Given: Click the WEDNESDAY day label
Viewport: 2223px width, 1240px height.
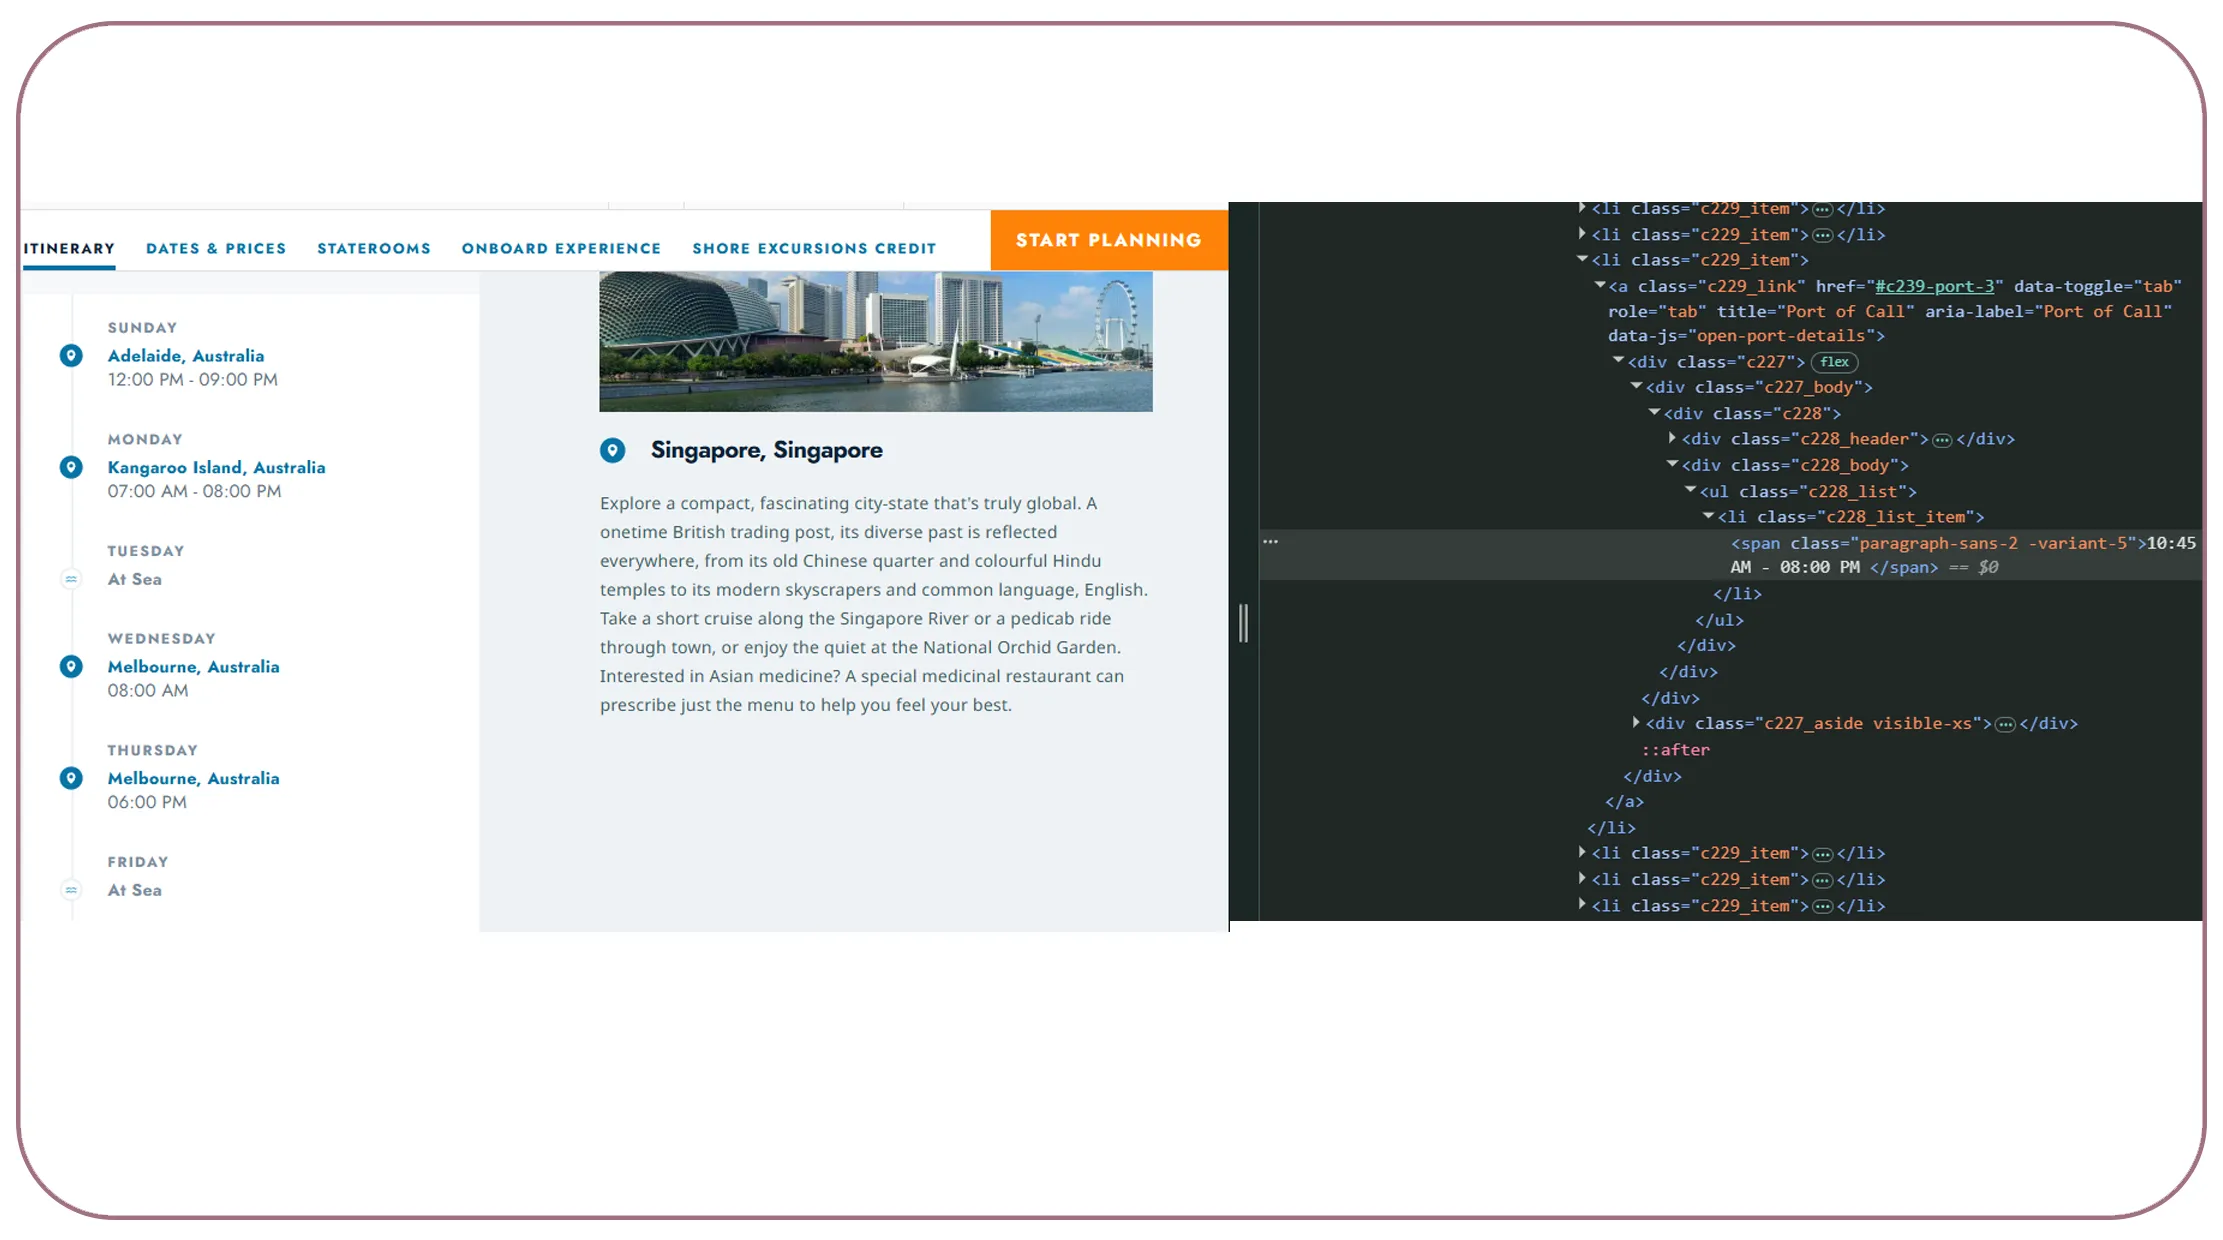Looking at the screenshot, I should pyautogui.click(x=162, y=639).
